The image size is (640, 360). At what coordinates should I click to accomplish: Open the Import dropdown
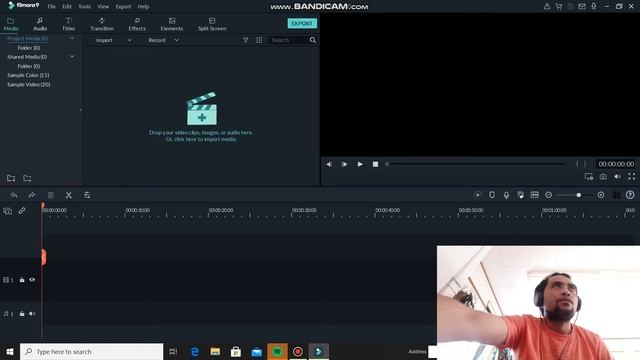[113, 40]
